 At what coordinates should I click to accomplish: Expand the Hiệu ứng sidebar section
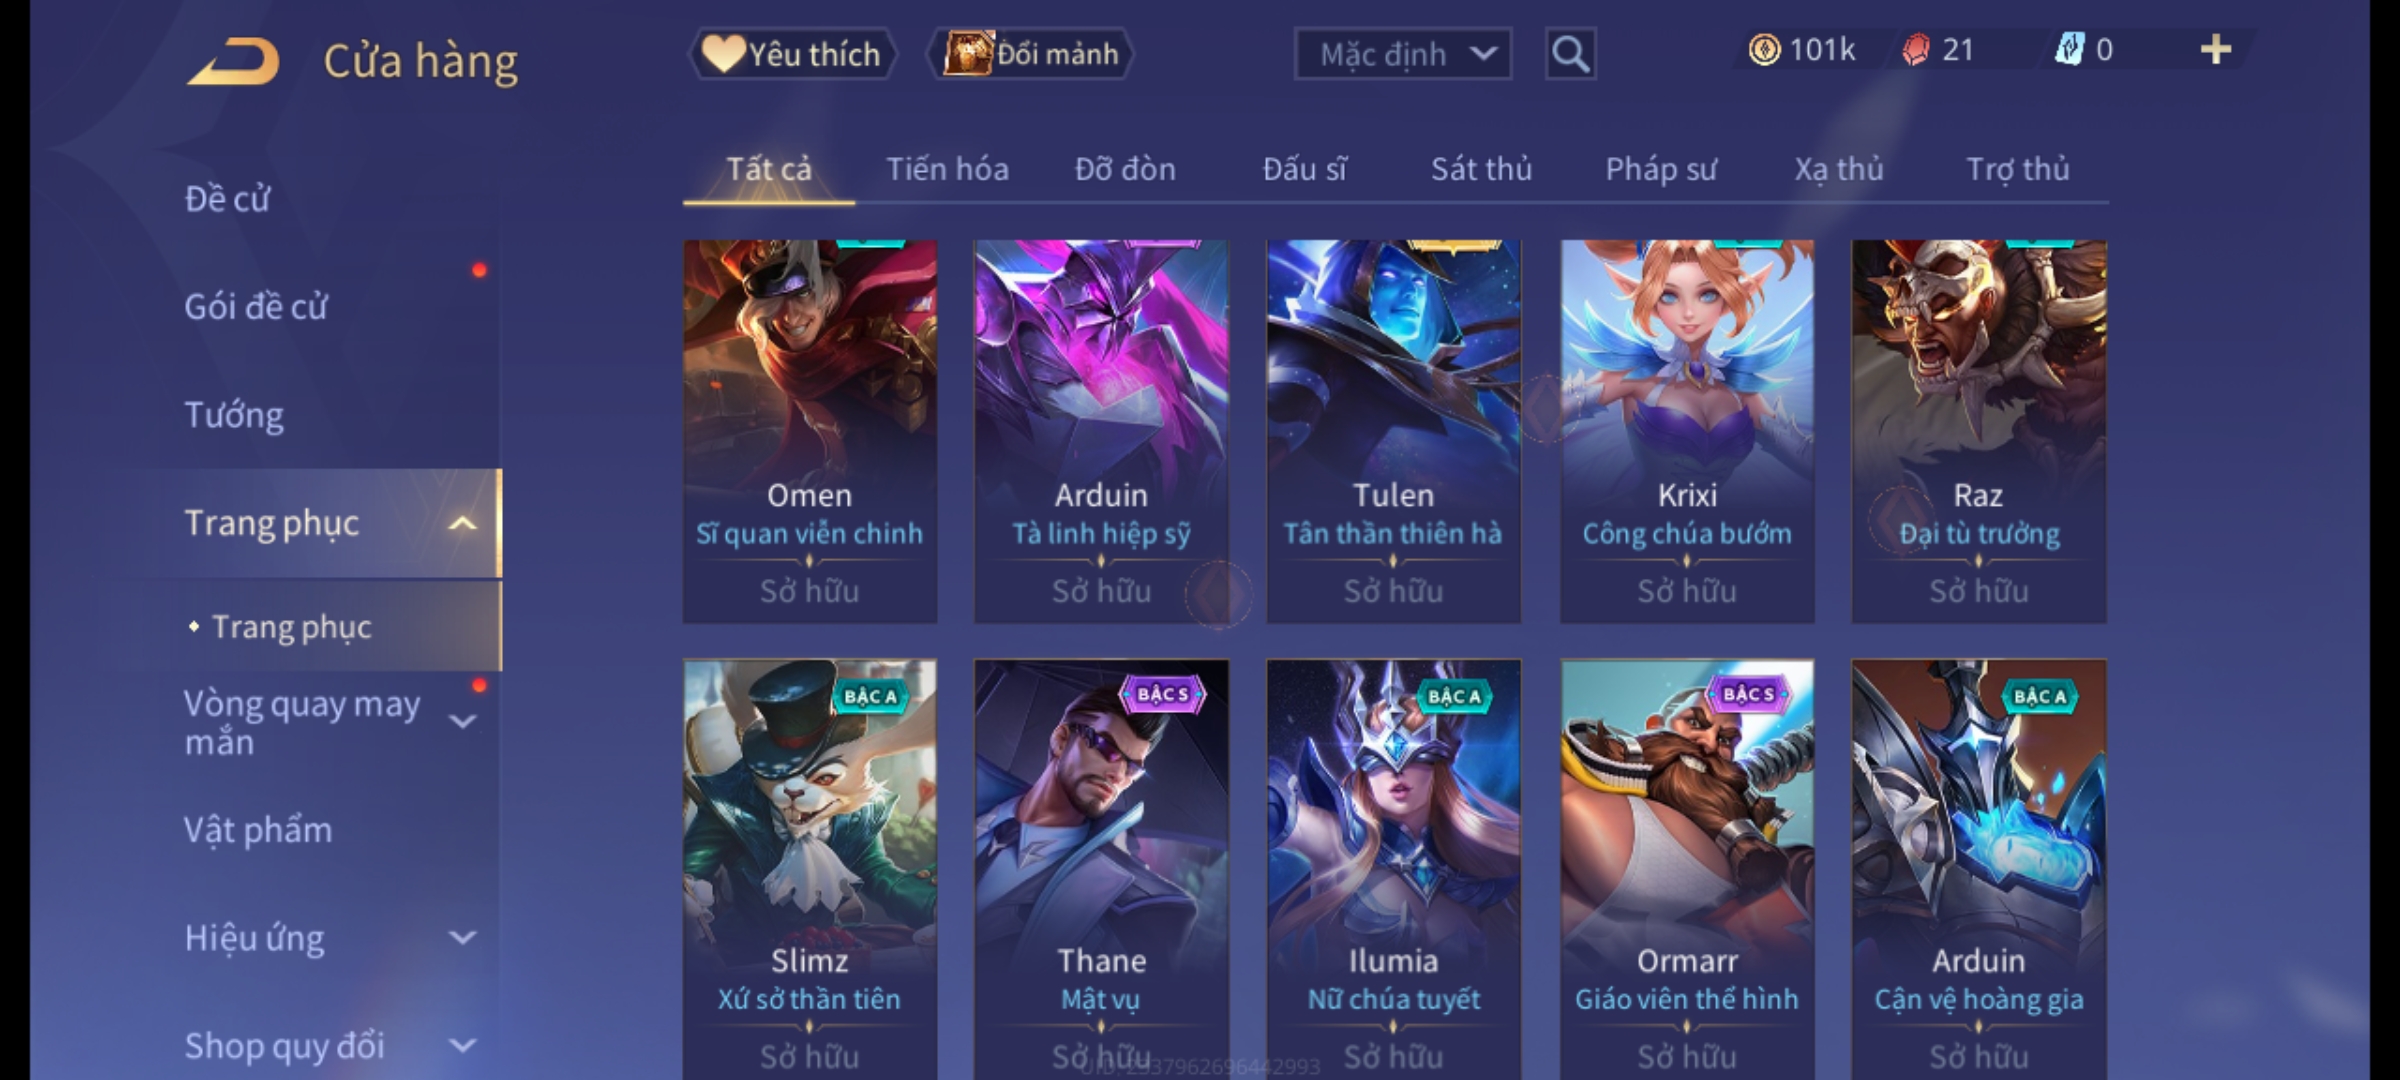point(462,938)
